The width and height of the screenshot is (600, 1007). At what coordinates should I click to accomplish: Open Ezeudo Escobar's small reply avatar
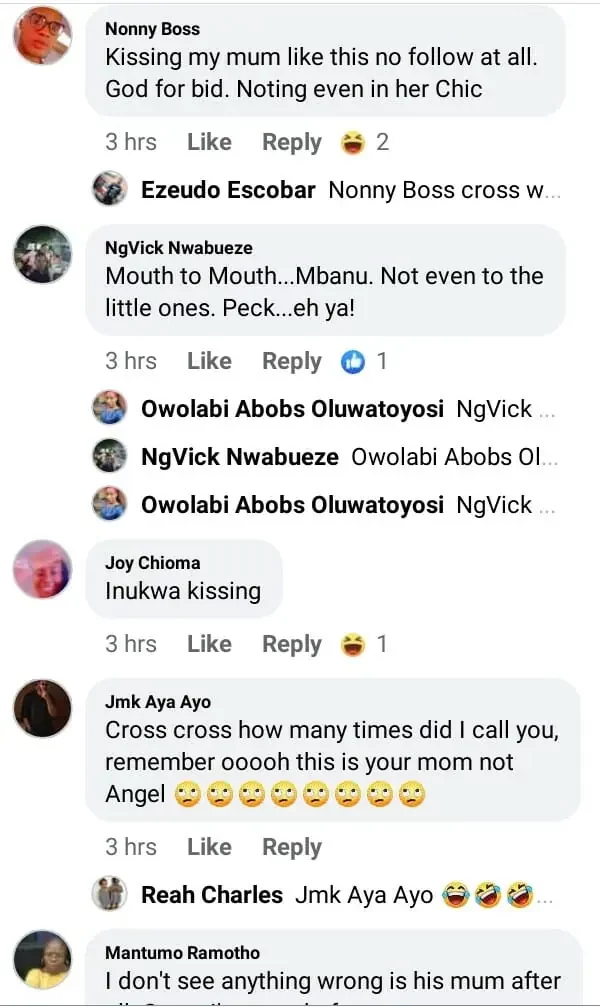tap(109, 190)
